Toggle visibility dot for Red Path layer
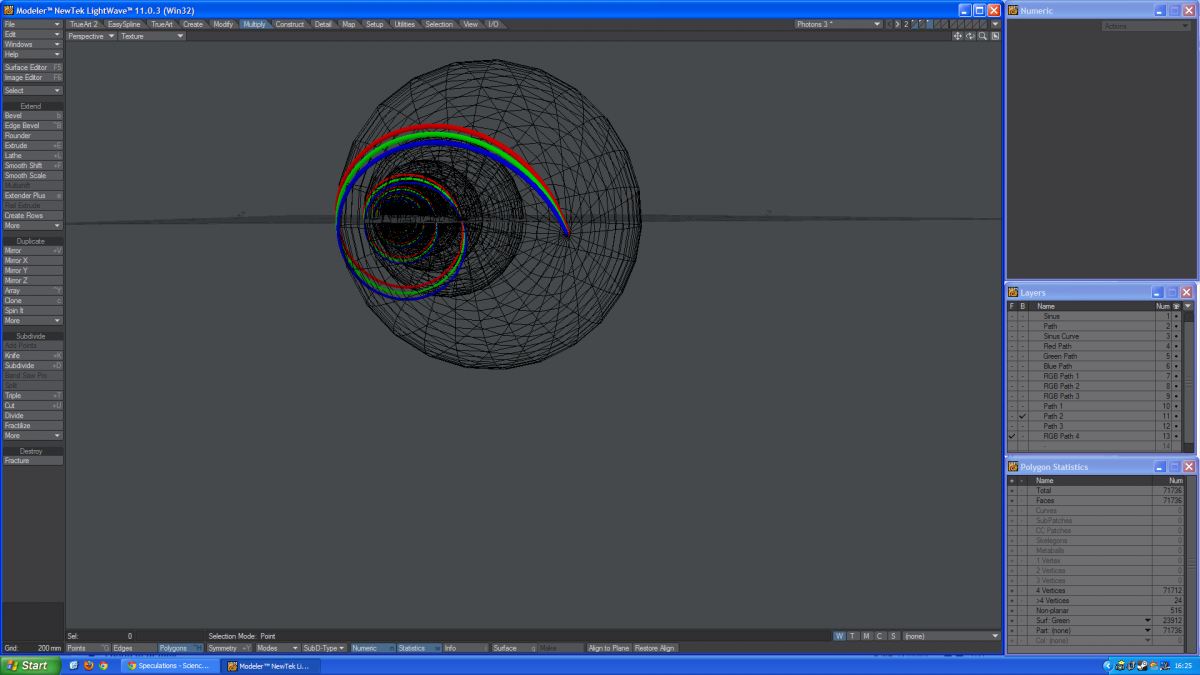This screenshot has width=1200, height=675. coord(1177,346)
